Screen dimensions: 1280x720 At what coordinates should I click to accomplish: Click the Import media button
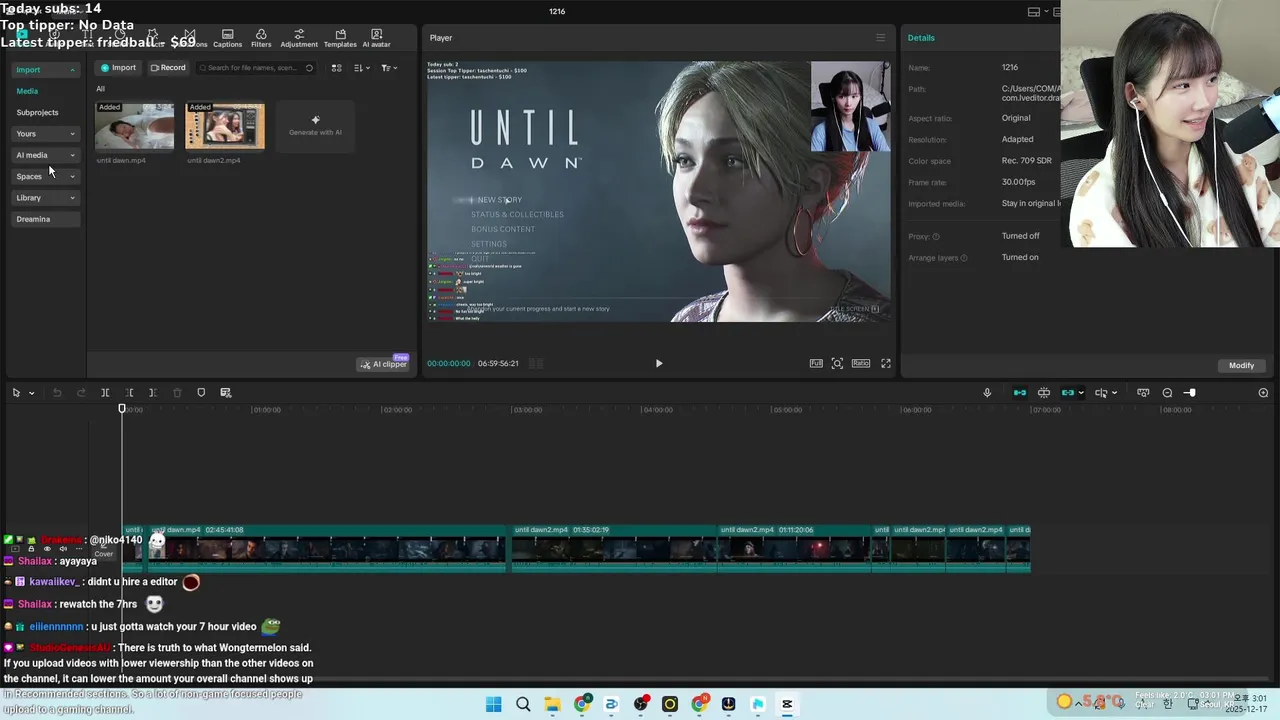[118, 68]
